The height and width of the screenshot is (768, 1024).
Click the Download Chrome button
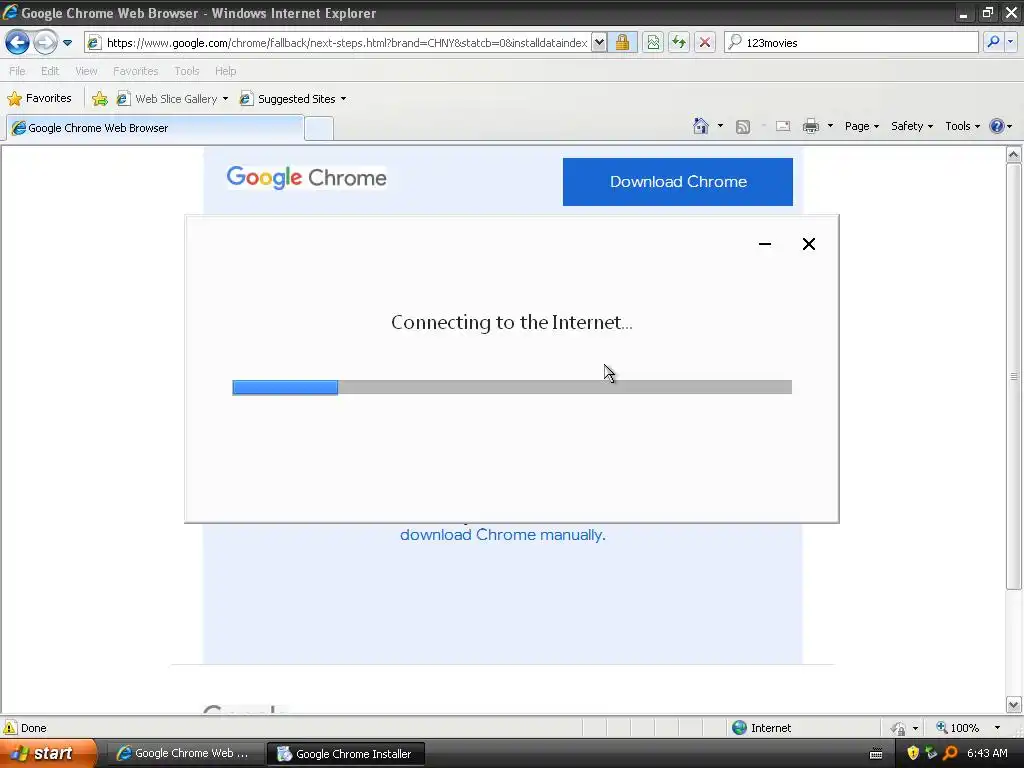pyautogui.click(x=678, y=182)
